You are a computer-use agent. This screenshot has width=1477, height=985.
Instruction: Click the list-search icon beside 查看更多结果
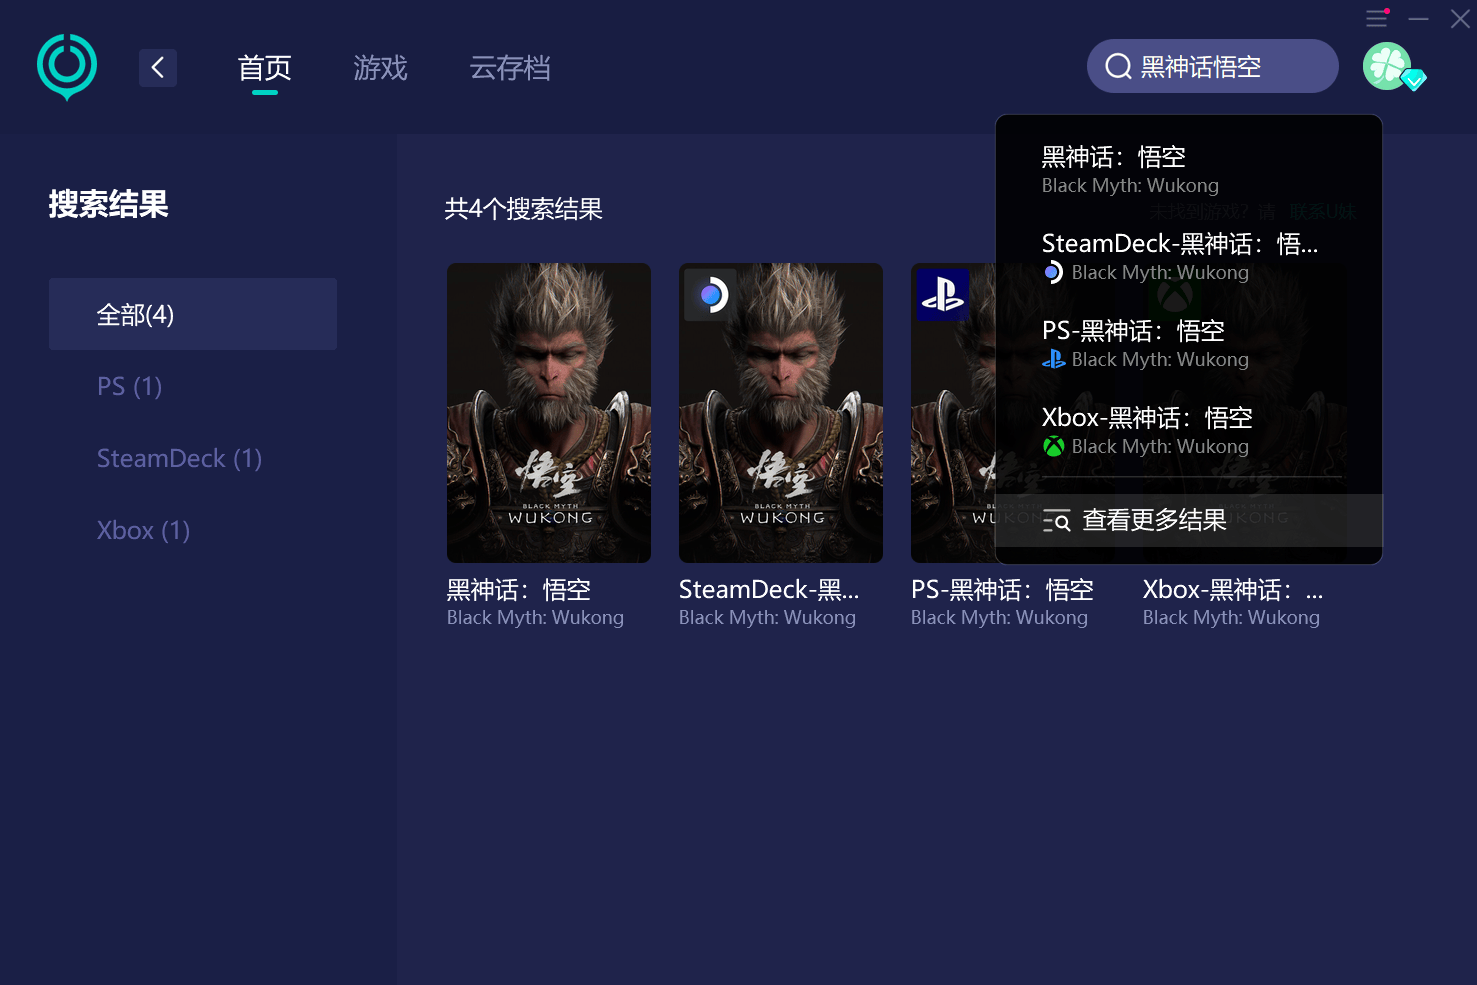point(1056,521)
